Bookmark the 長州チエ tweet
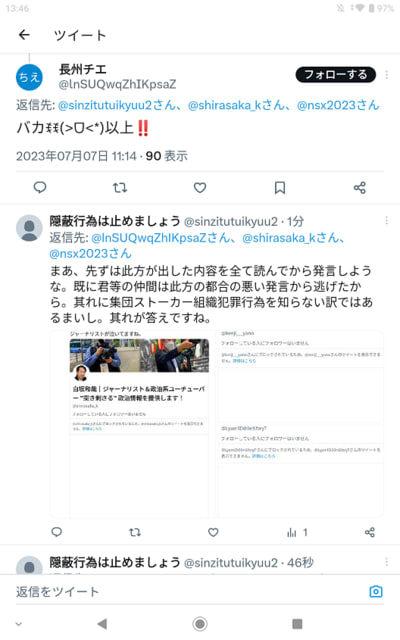The width and height of the screenshot is (400, 640). point(280,187)
